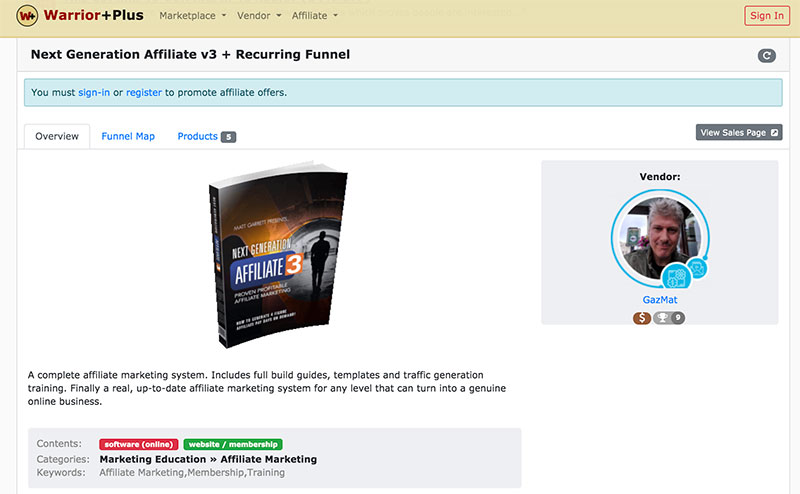Click the small blue badge icon beside the vendor avatar
This screenshot has height=494, width=800.
click(x=696, y=267)
